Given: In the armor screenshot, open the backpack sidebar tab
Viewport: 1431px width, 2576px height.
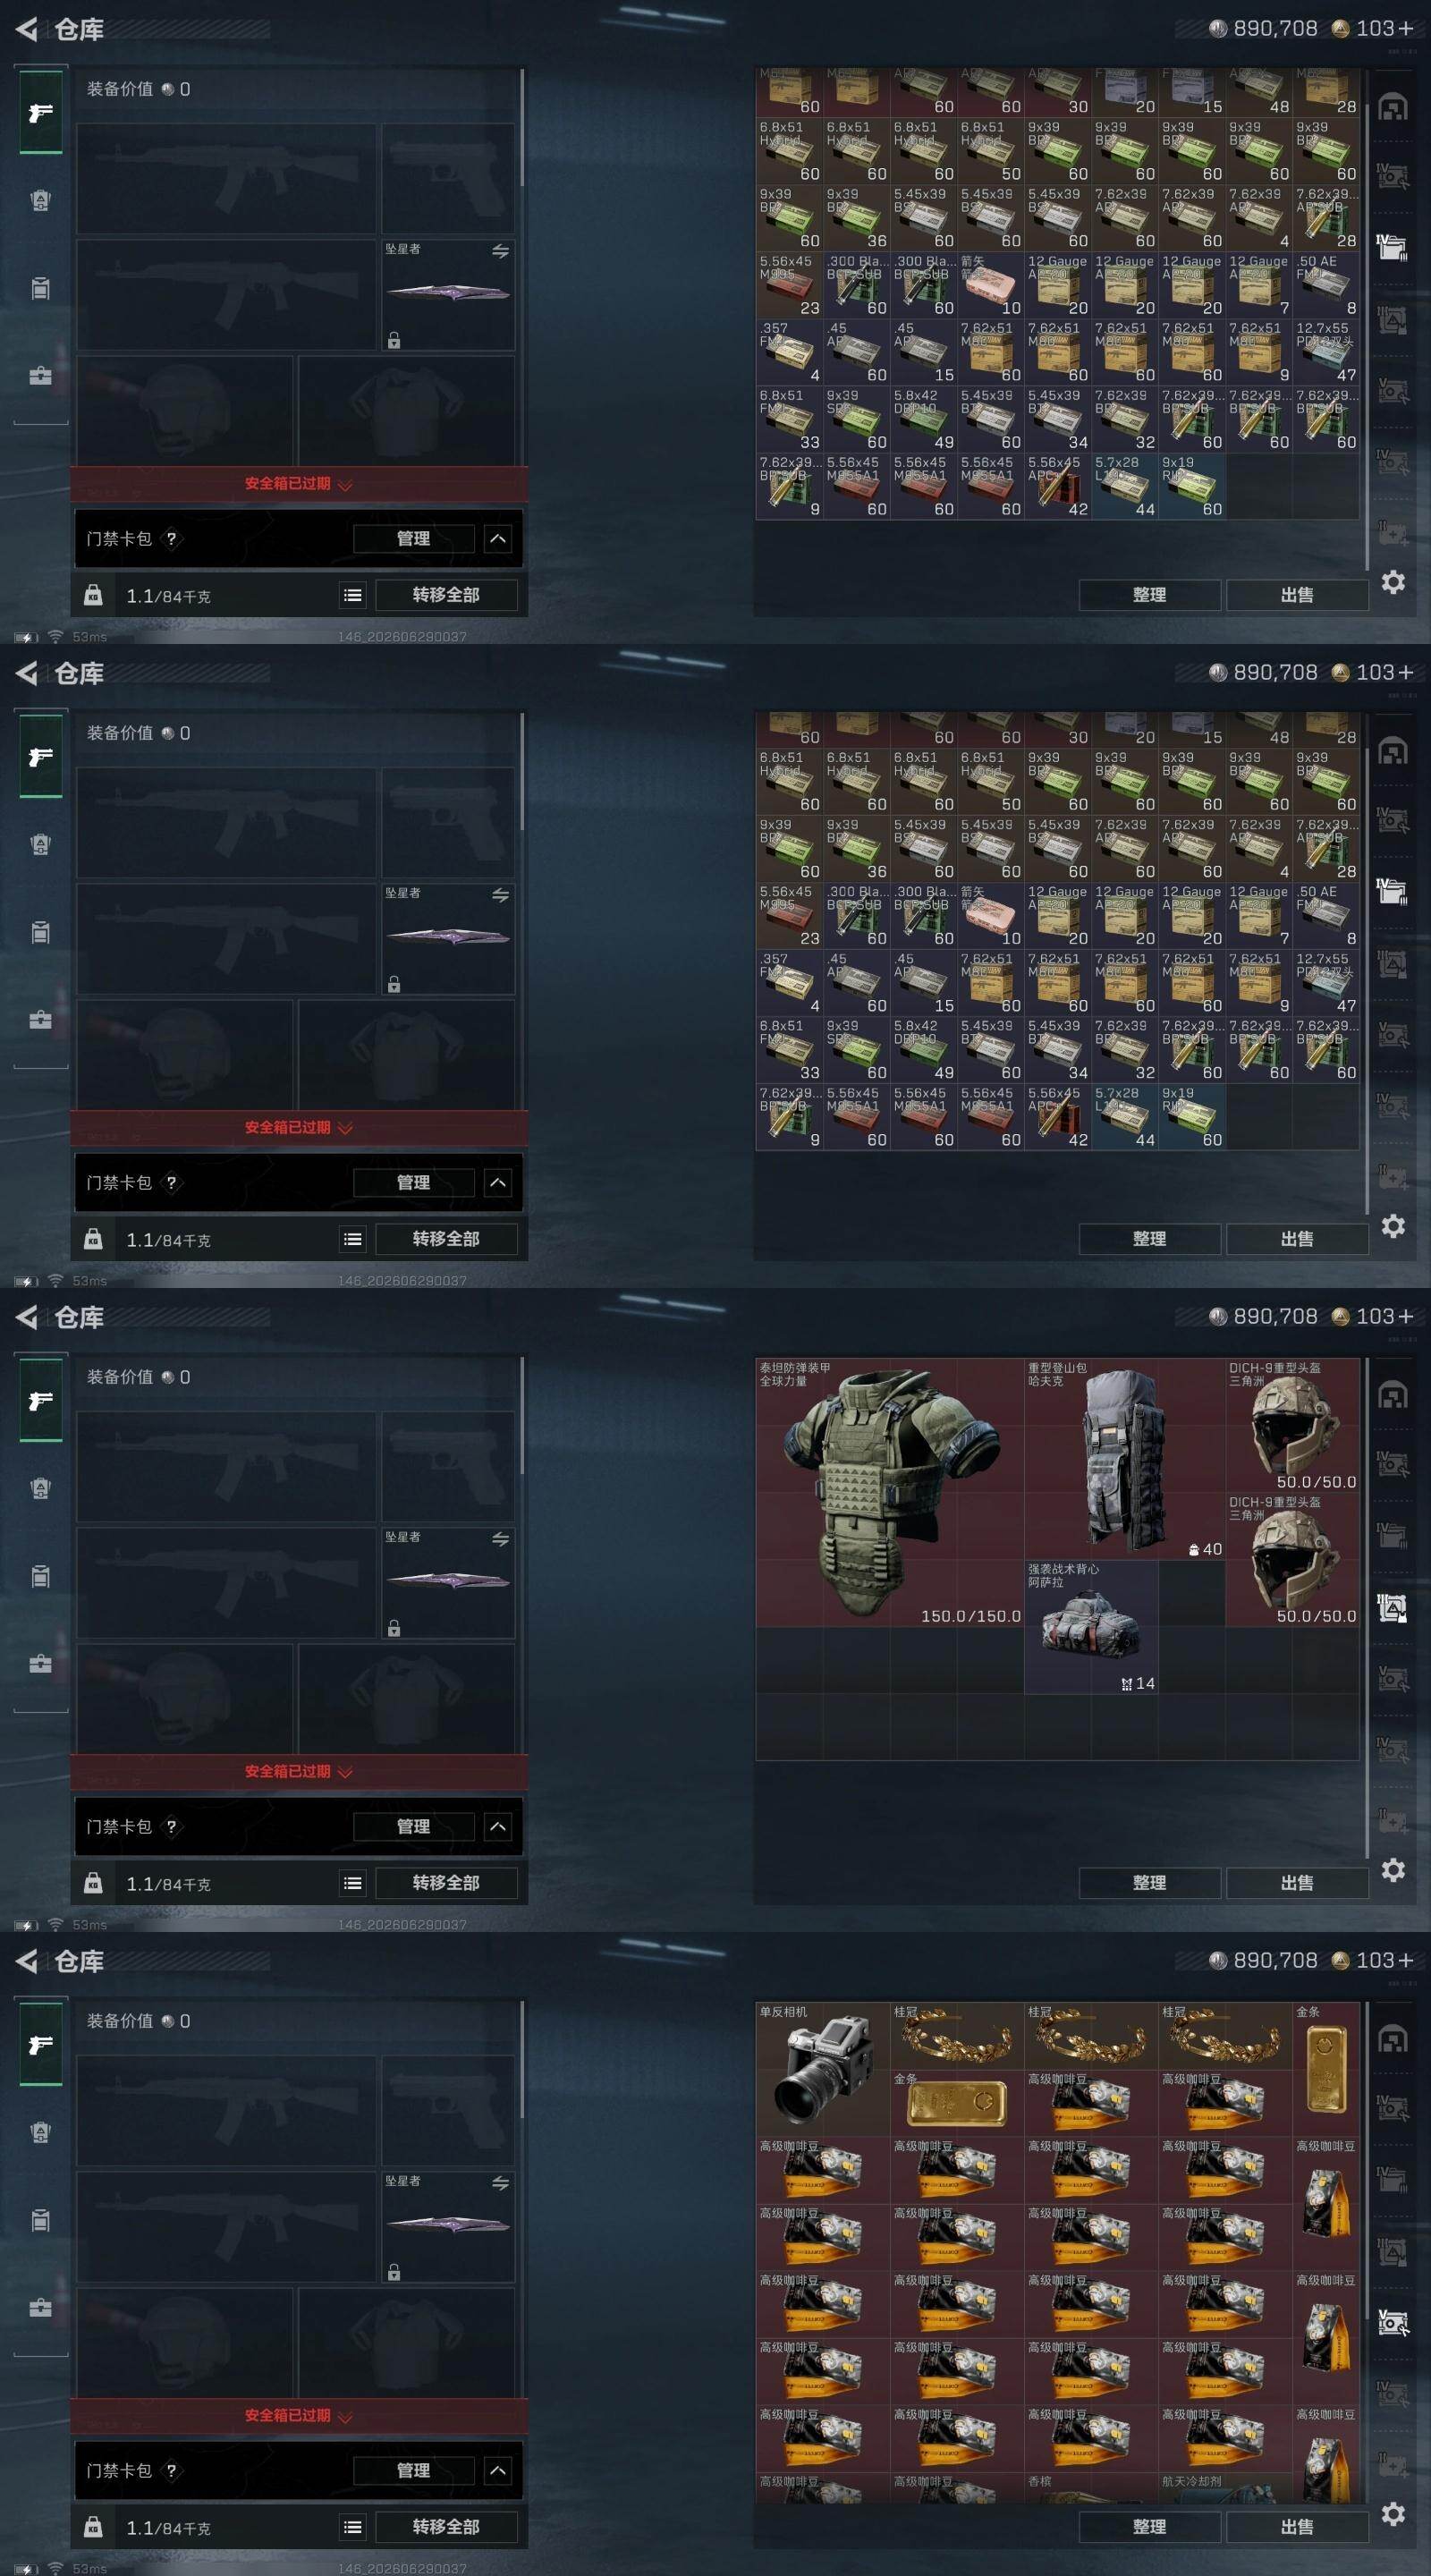Looking at the screenshot, I should click(x=40, y=1489).
